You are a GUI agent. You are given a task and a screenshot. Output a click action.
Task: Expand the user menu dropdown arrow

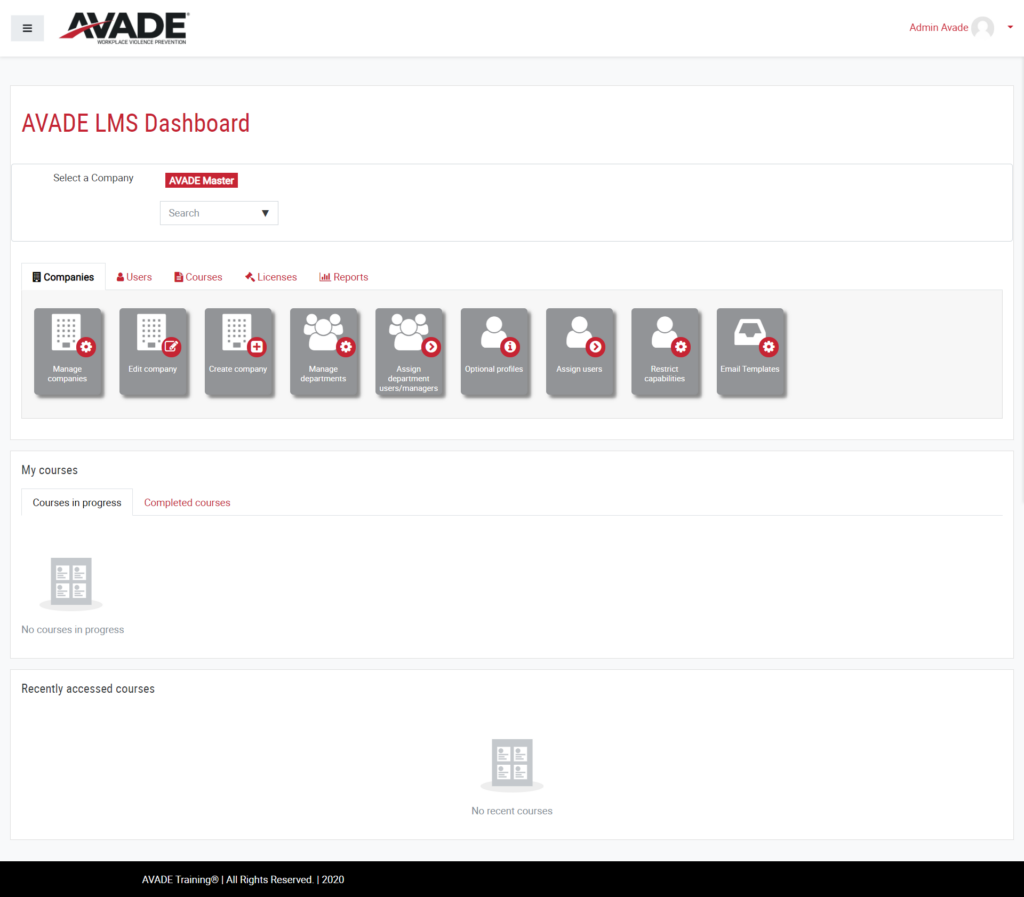pyautogui.click(x=1010, y=27)
